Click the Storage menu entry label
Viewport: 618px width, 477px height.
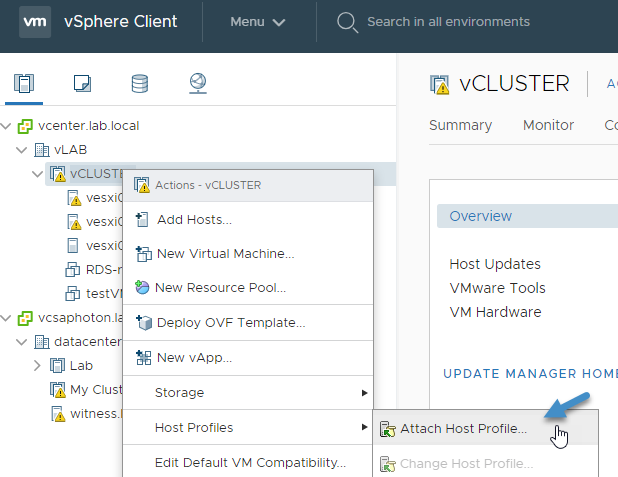179,393
